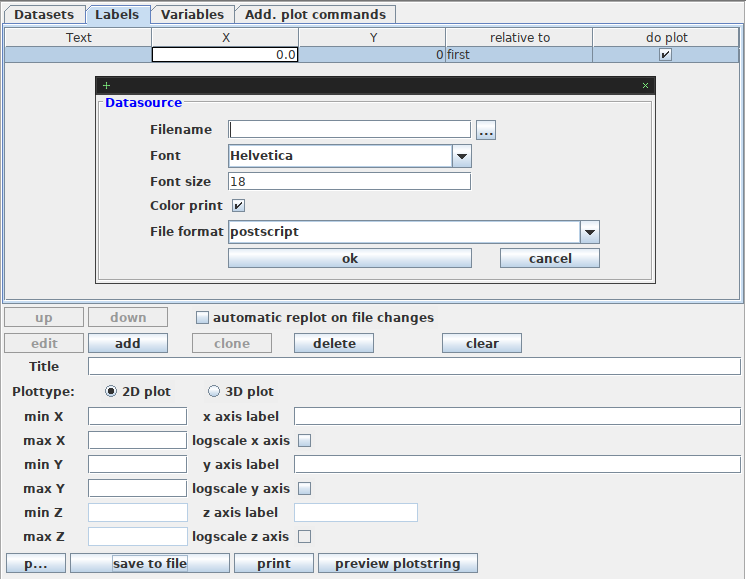Click the min Z input field
This screenshot has width=746, height=579.
tap(137, 512)
